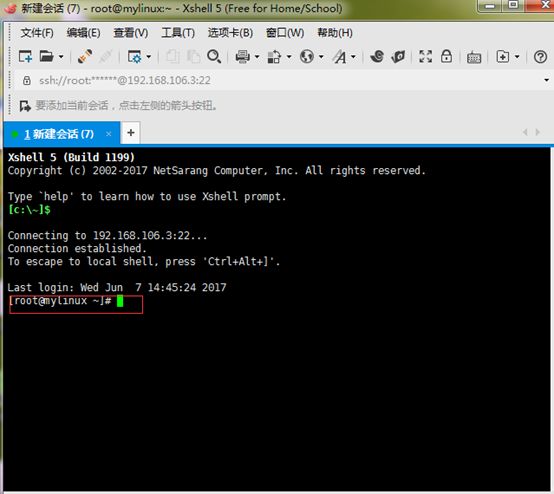The image size is (554, 494).
Task: Open the 窗口(W) menu
Action: (x=285, y=33)
